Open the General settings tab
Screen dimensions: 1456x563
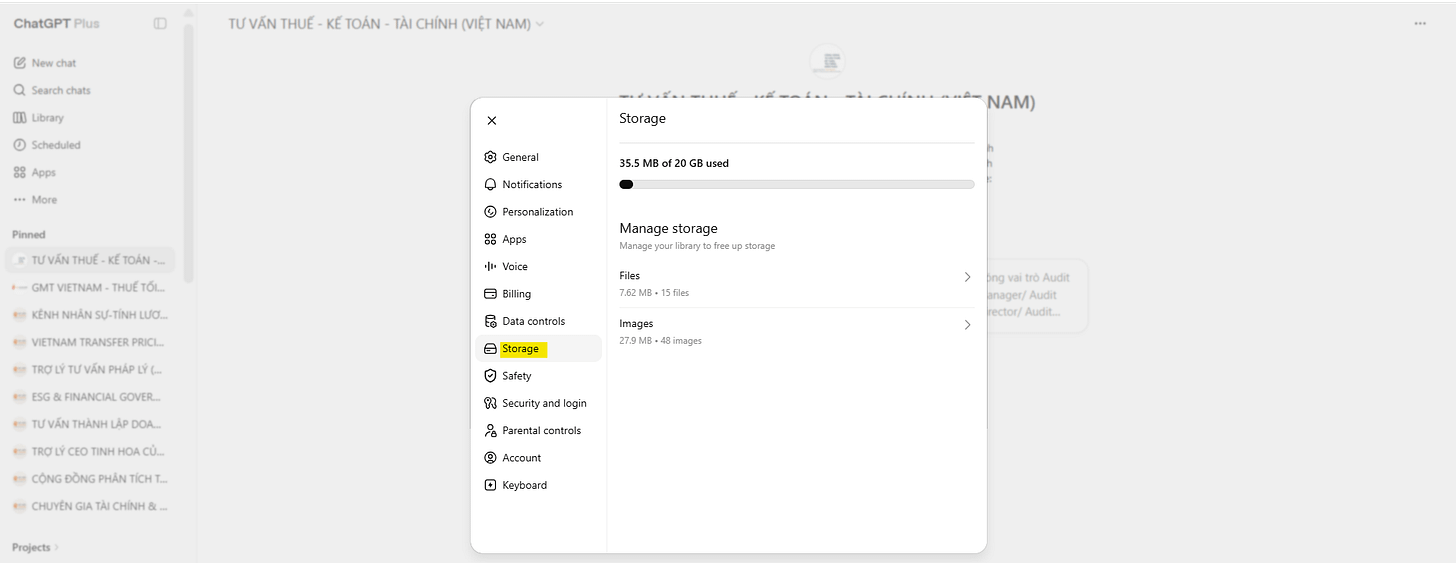(537, 157)
